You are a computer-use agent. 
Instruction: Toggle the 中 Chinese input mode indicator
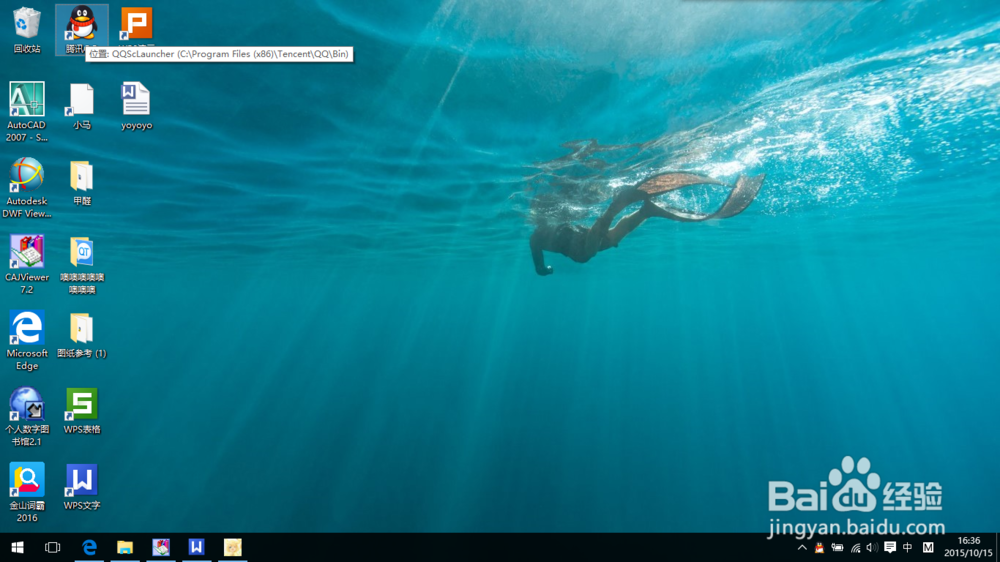pos(908,547)
